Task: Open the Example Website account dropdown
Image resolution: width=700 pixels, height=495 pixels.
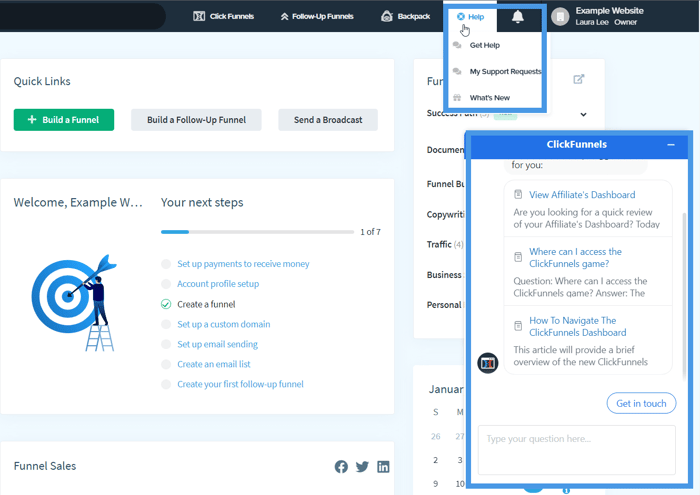Action: 596,16
